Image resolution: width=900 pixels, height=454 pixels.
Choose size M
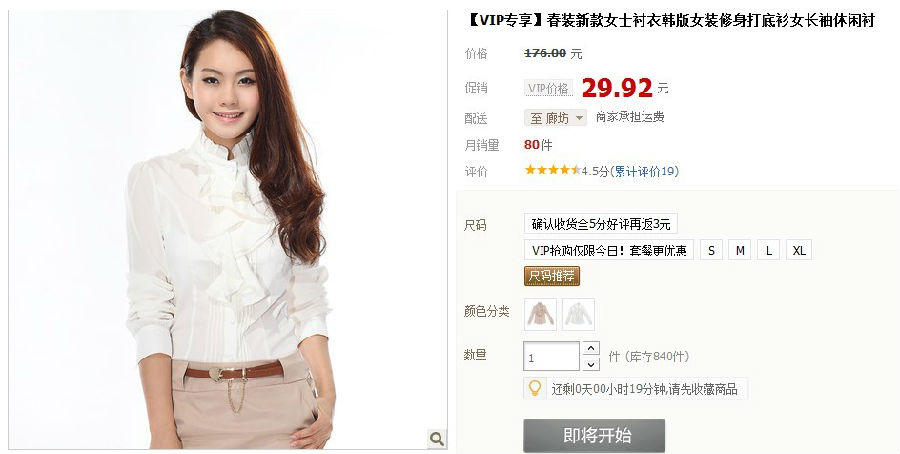coord(740,250)
